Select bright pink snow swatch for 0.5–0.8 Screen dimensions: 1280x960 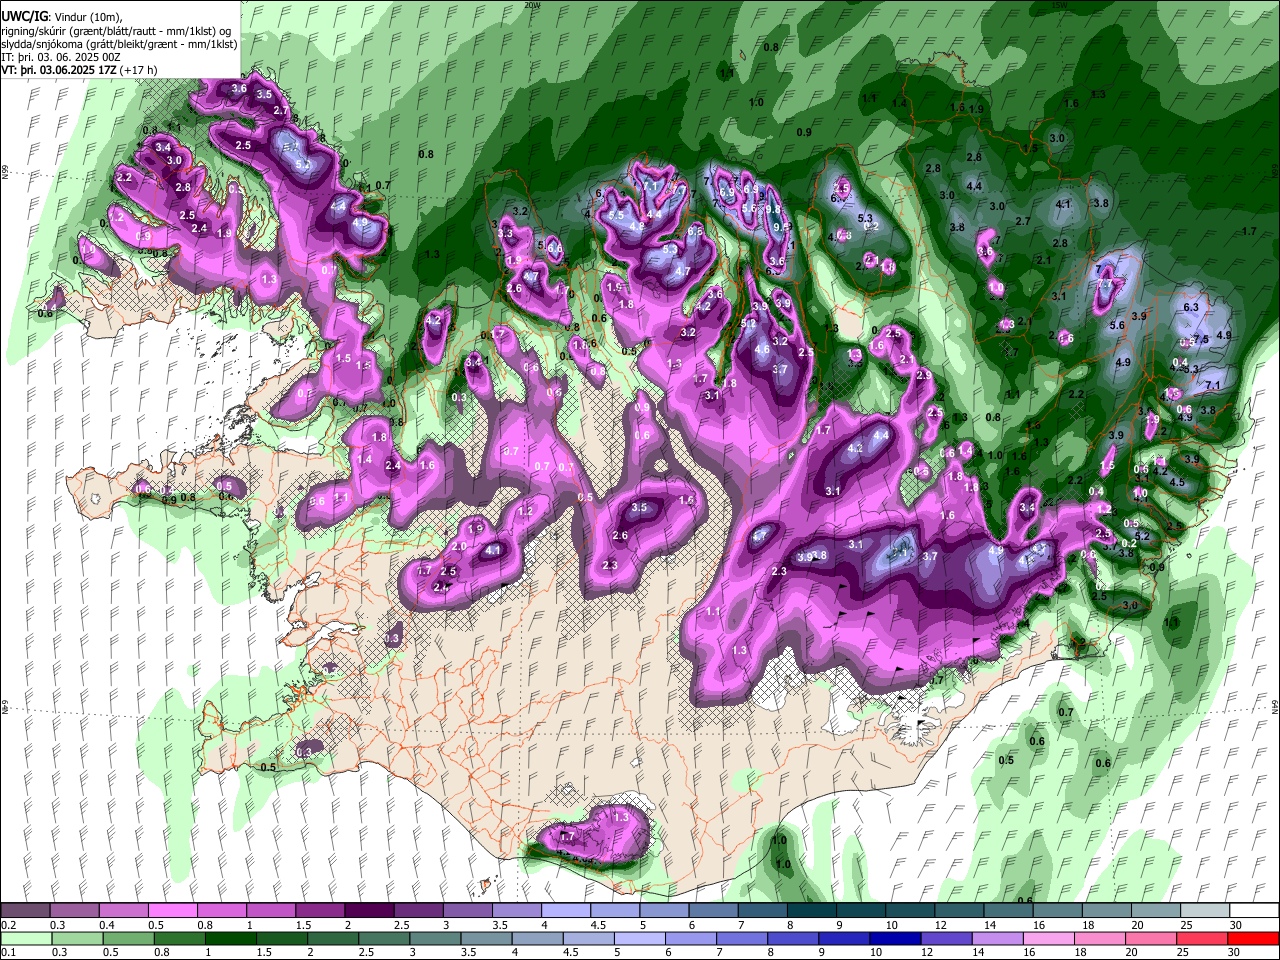pos(172,911)
